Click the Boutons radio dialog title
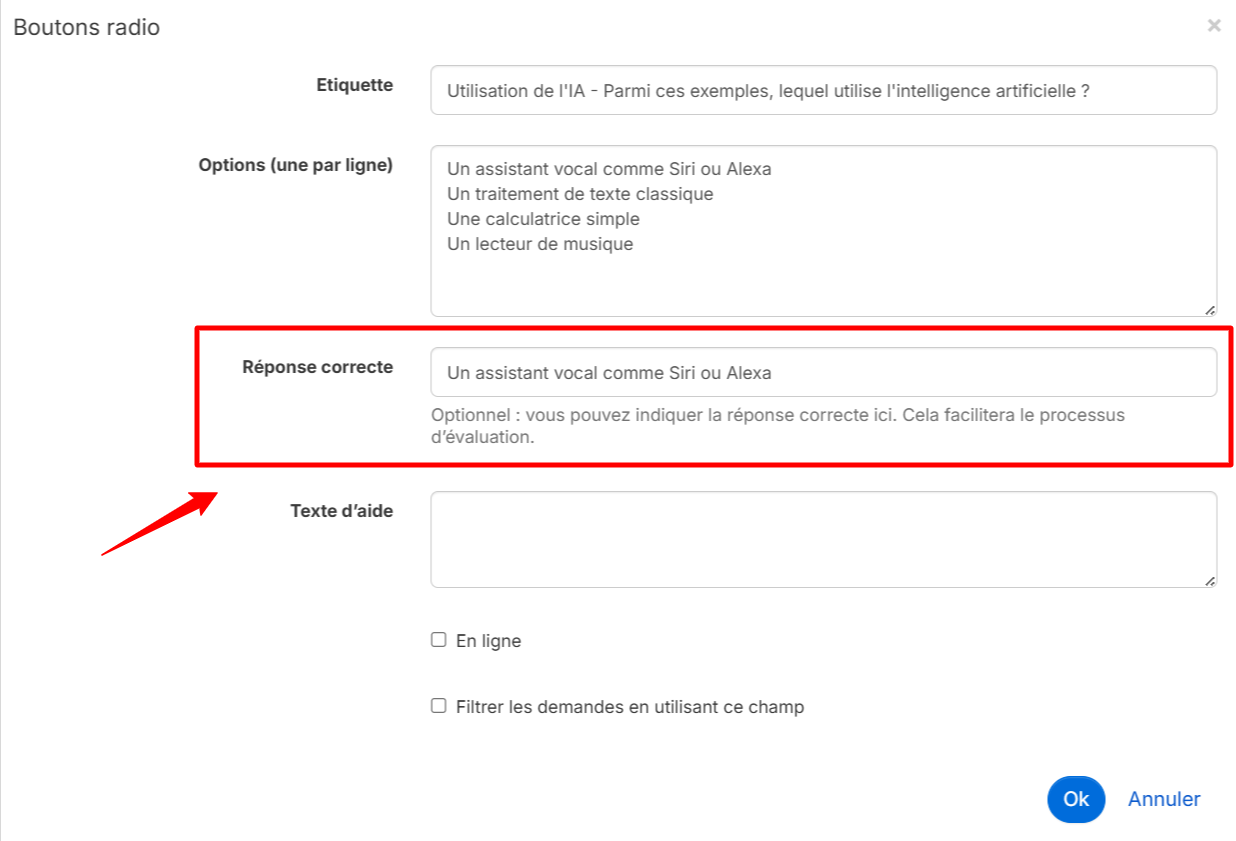 87,28
